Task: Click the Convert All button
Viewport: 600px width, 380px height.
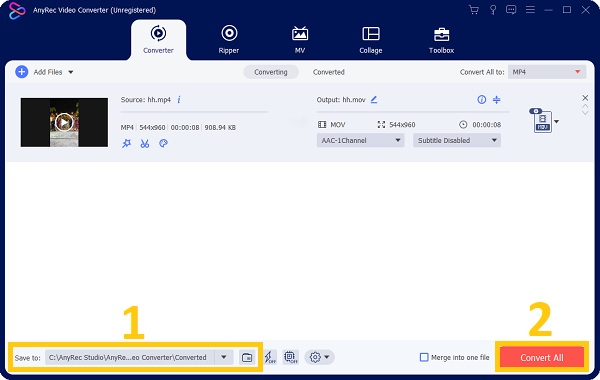Action: pos(542,357)
